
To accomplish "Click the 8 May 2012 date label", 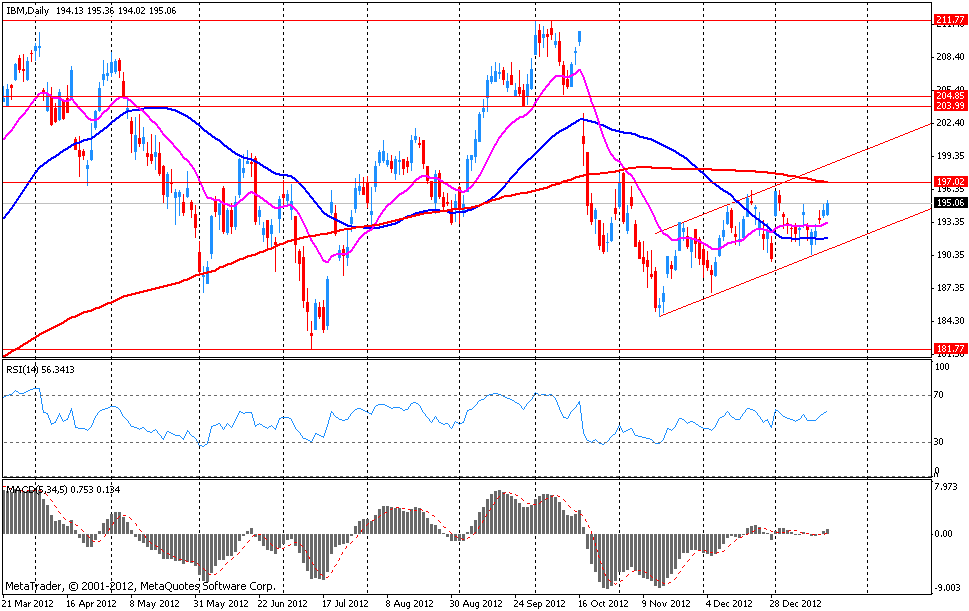I will [155, 604].
